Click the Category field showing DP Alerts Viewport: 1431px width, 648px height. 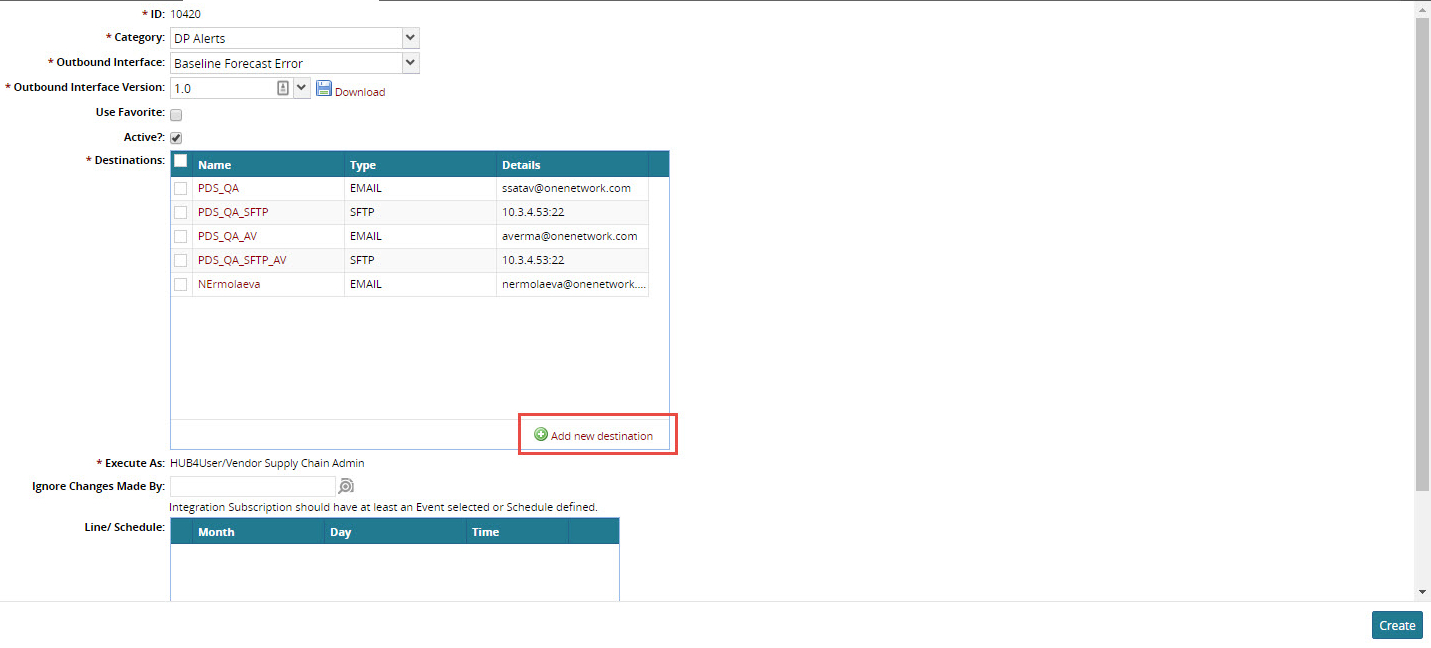[x=286, y=38]
